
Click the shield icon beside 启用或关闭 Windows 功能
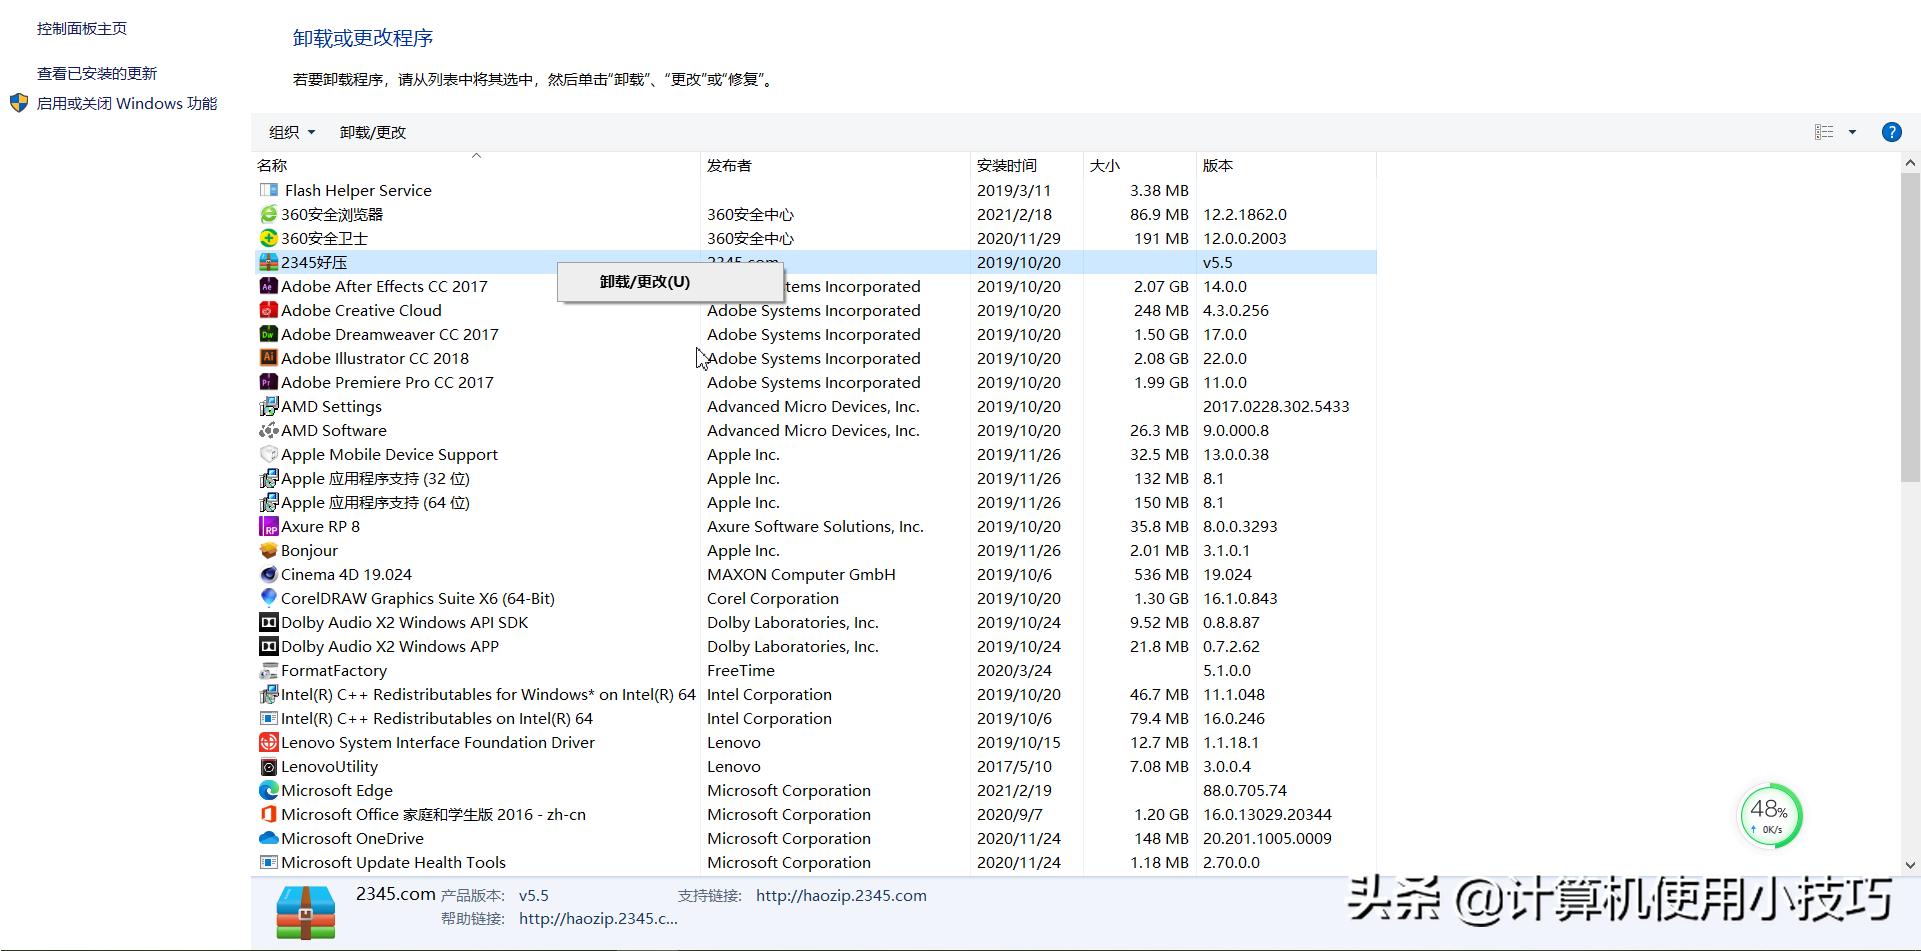pos(18,102)
